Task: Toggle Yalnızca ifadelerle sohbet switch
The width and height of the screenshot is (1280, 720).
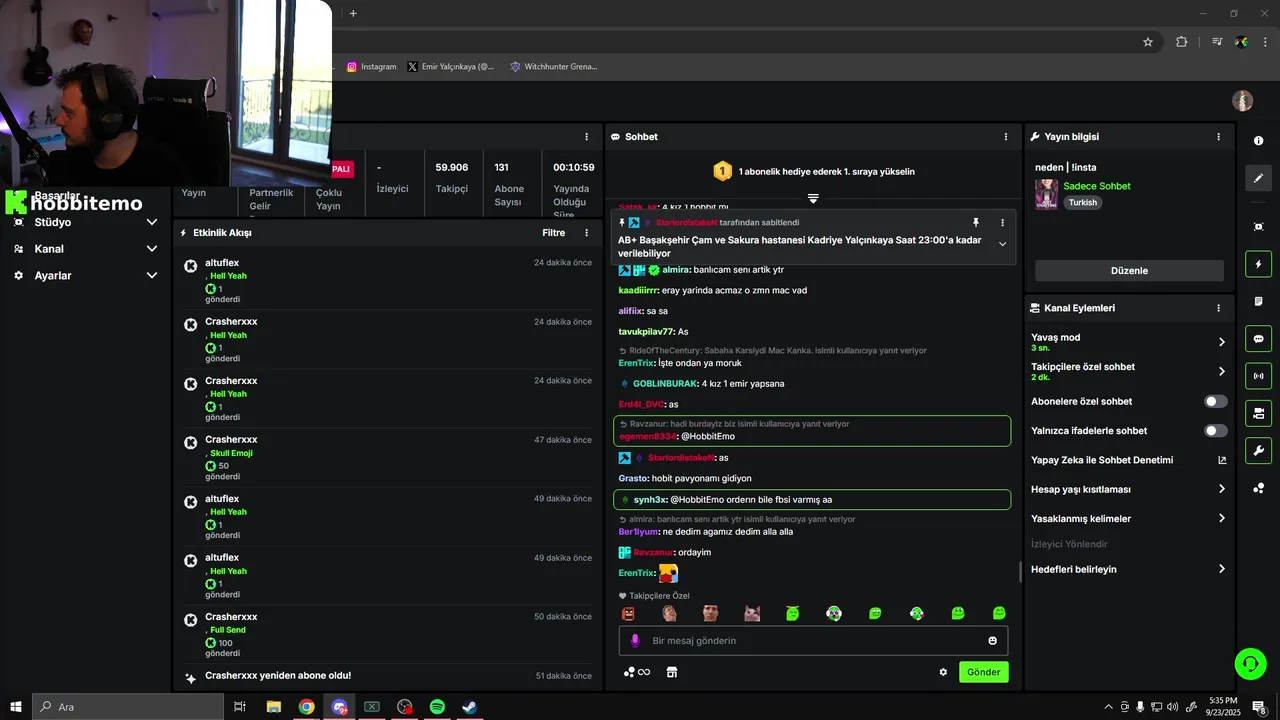Action: [x=1216, y=431]
